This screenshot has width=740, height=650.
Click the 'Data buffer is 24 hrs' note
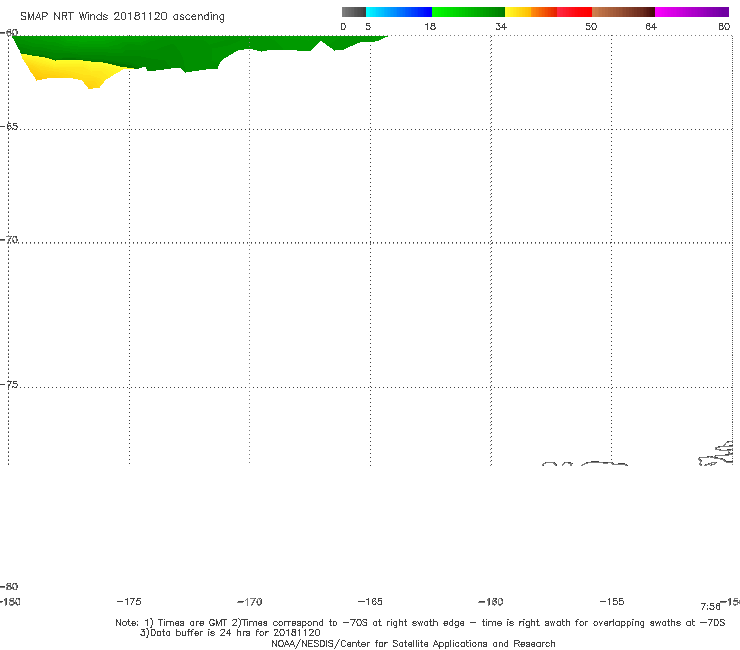click(230, 633)
